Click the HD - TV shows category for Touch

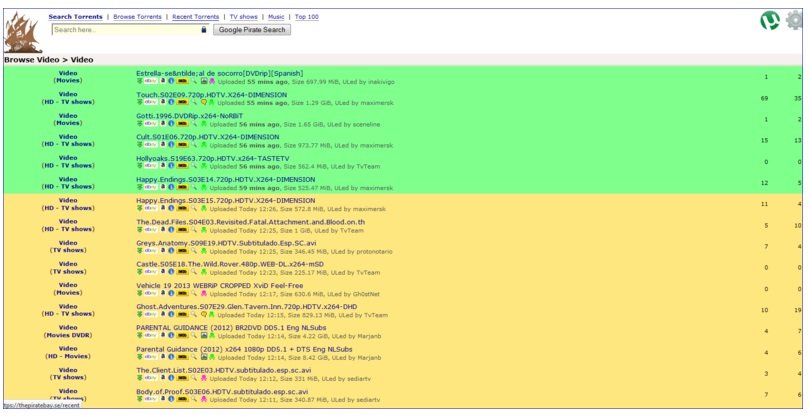pyautogui.click(x=68, y=102)
